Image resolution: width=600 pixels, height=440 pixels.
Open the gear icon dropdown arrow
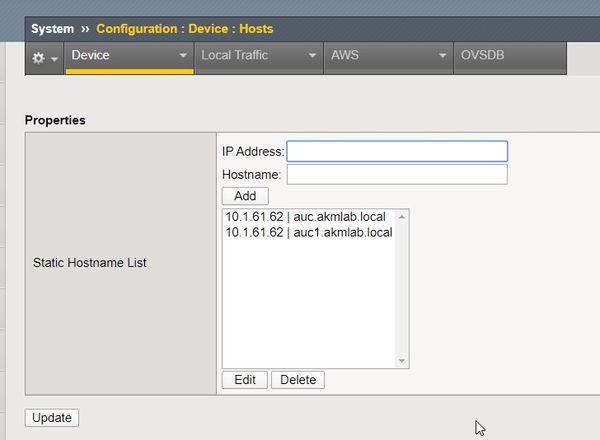point(54,59)
